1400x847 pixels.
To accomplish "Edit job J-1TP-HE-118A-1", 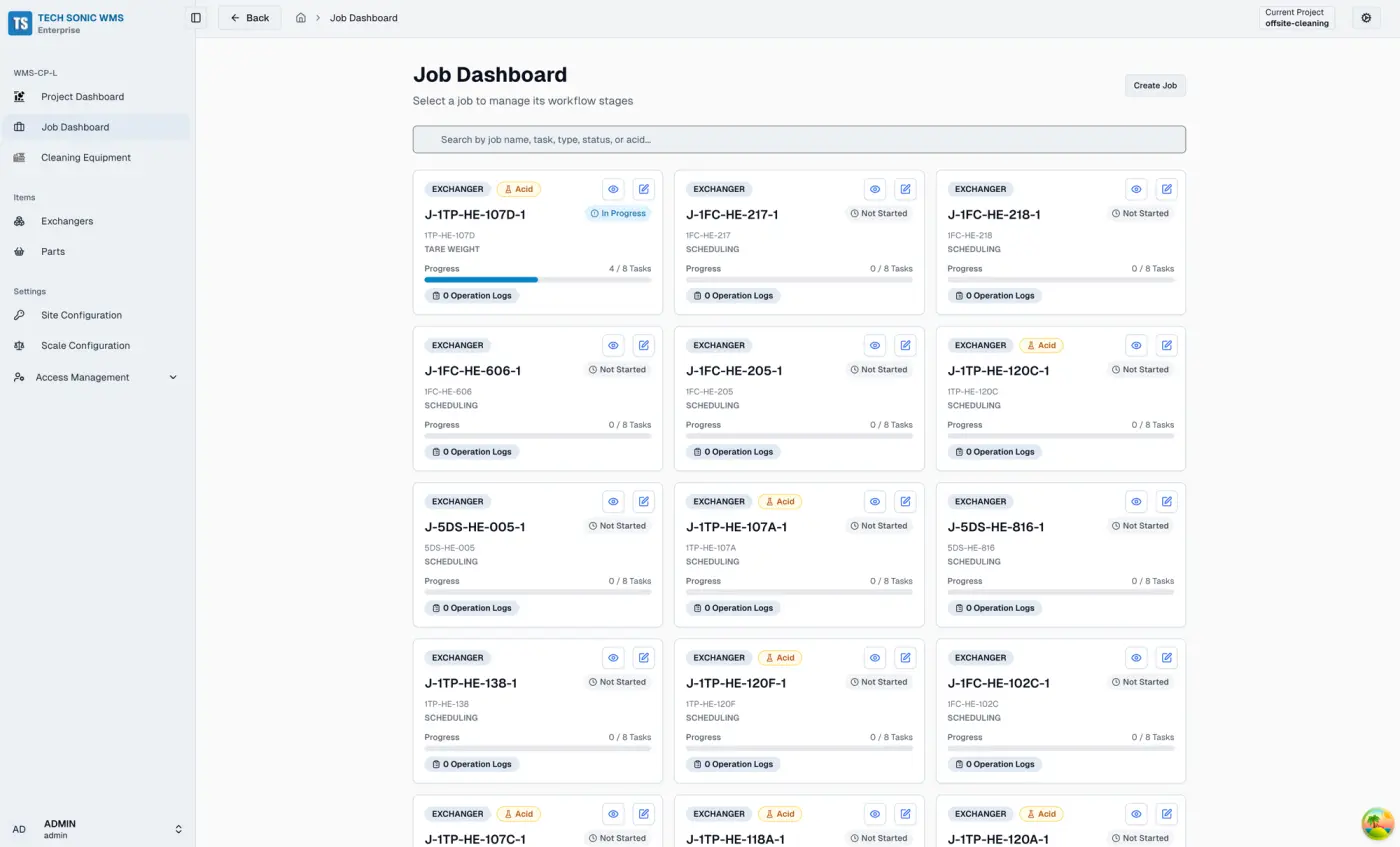I will 905,814.
